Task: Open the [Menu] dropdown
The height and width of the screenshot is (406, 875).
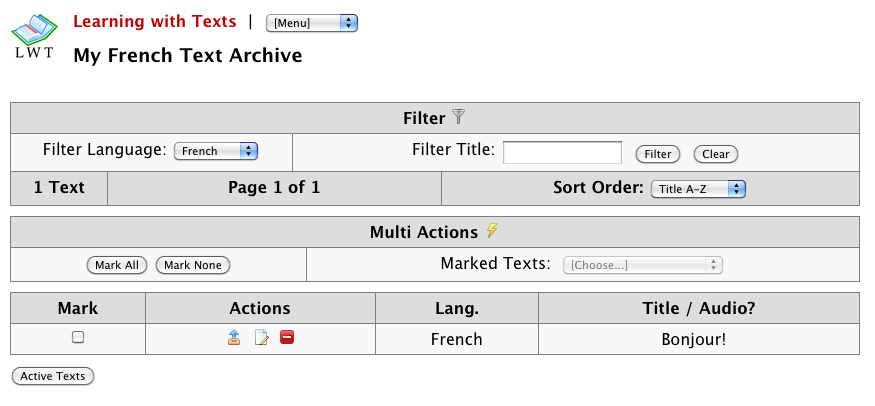Action: click(312, 23)
